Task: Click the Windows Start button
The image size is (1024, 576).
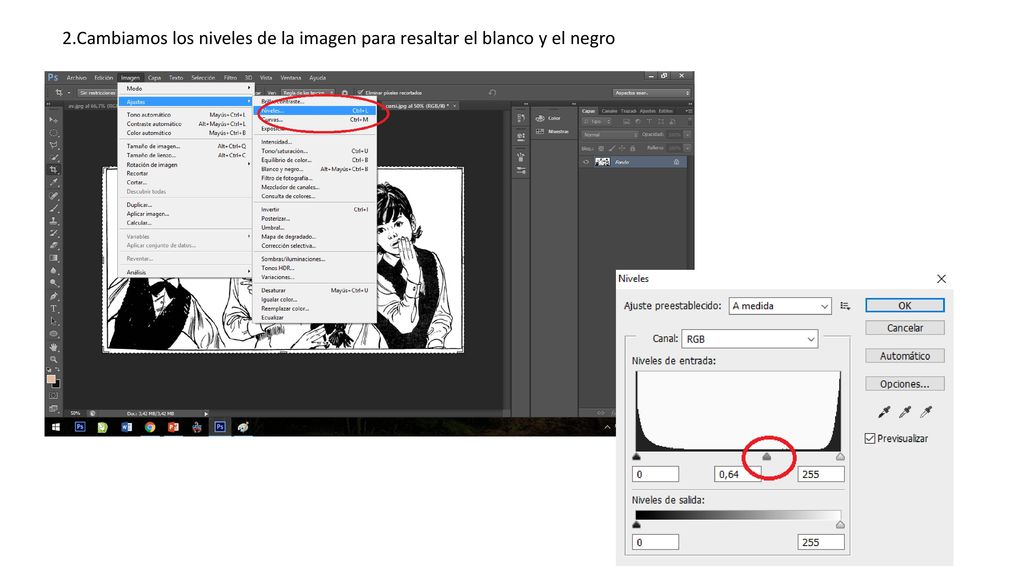Action: tap(56, 427)
